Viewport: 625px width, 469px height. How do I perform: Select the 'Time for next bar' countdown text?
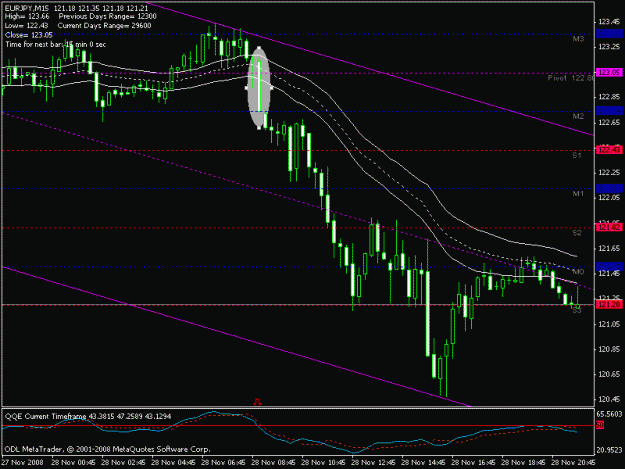click(55, 45)
